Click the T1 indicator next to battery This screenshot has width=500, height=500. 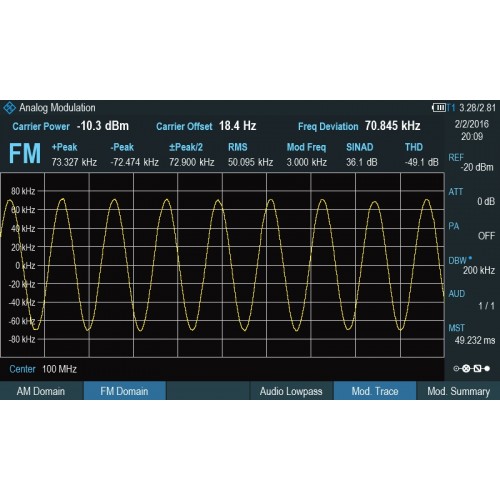[x=451, y=108]
